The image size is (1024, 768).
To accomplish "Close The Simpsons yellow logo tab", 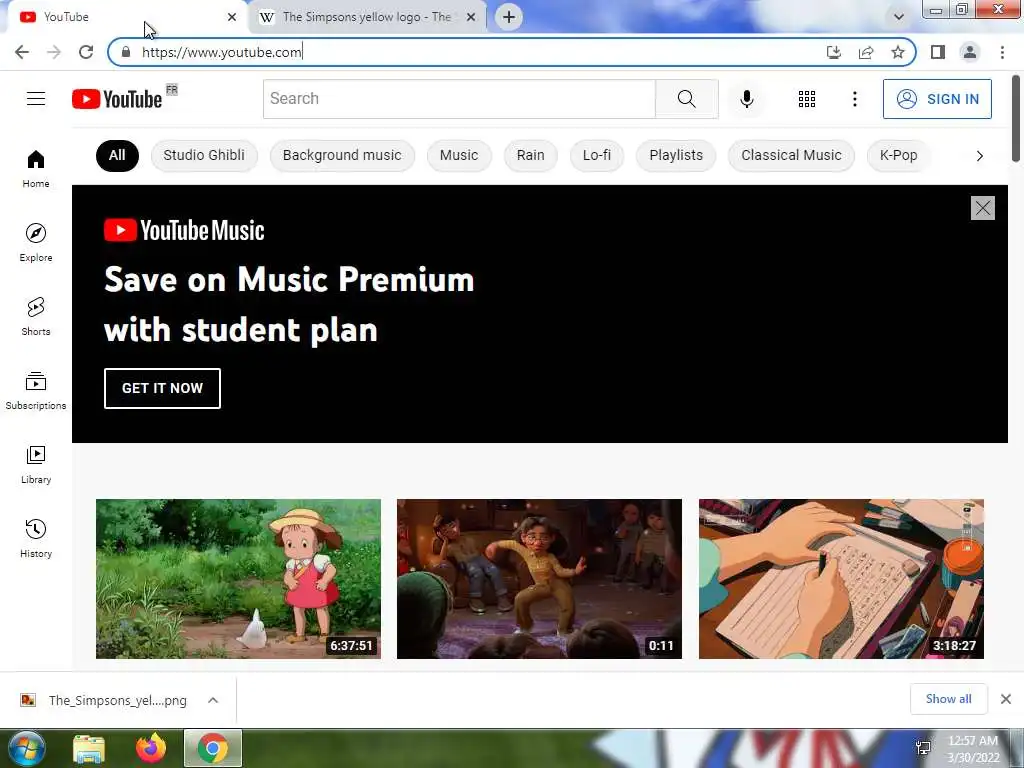I will (x=471, y=17).
